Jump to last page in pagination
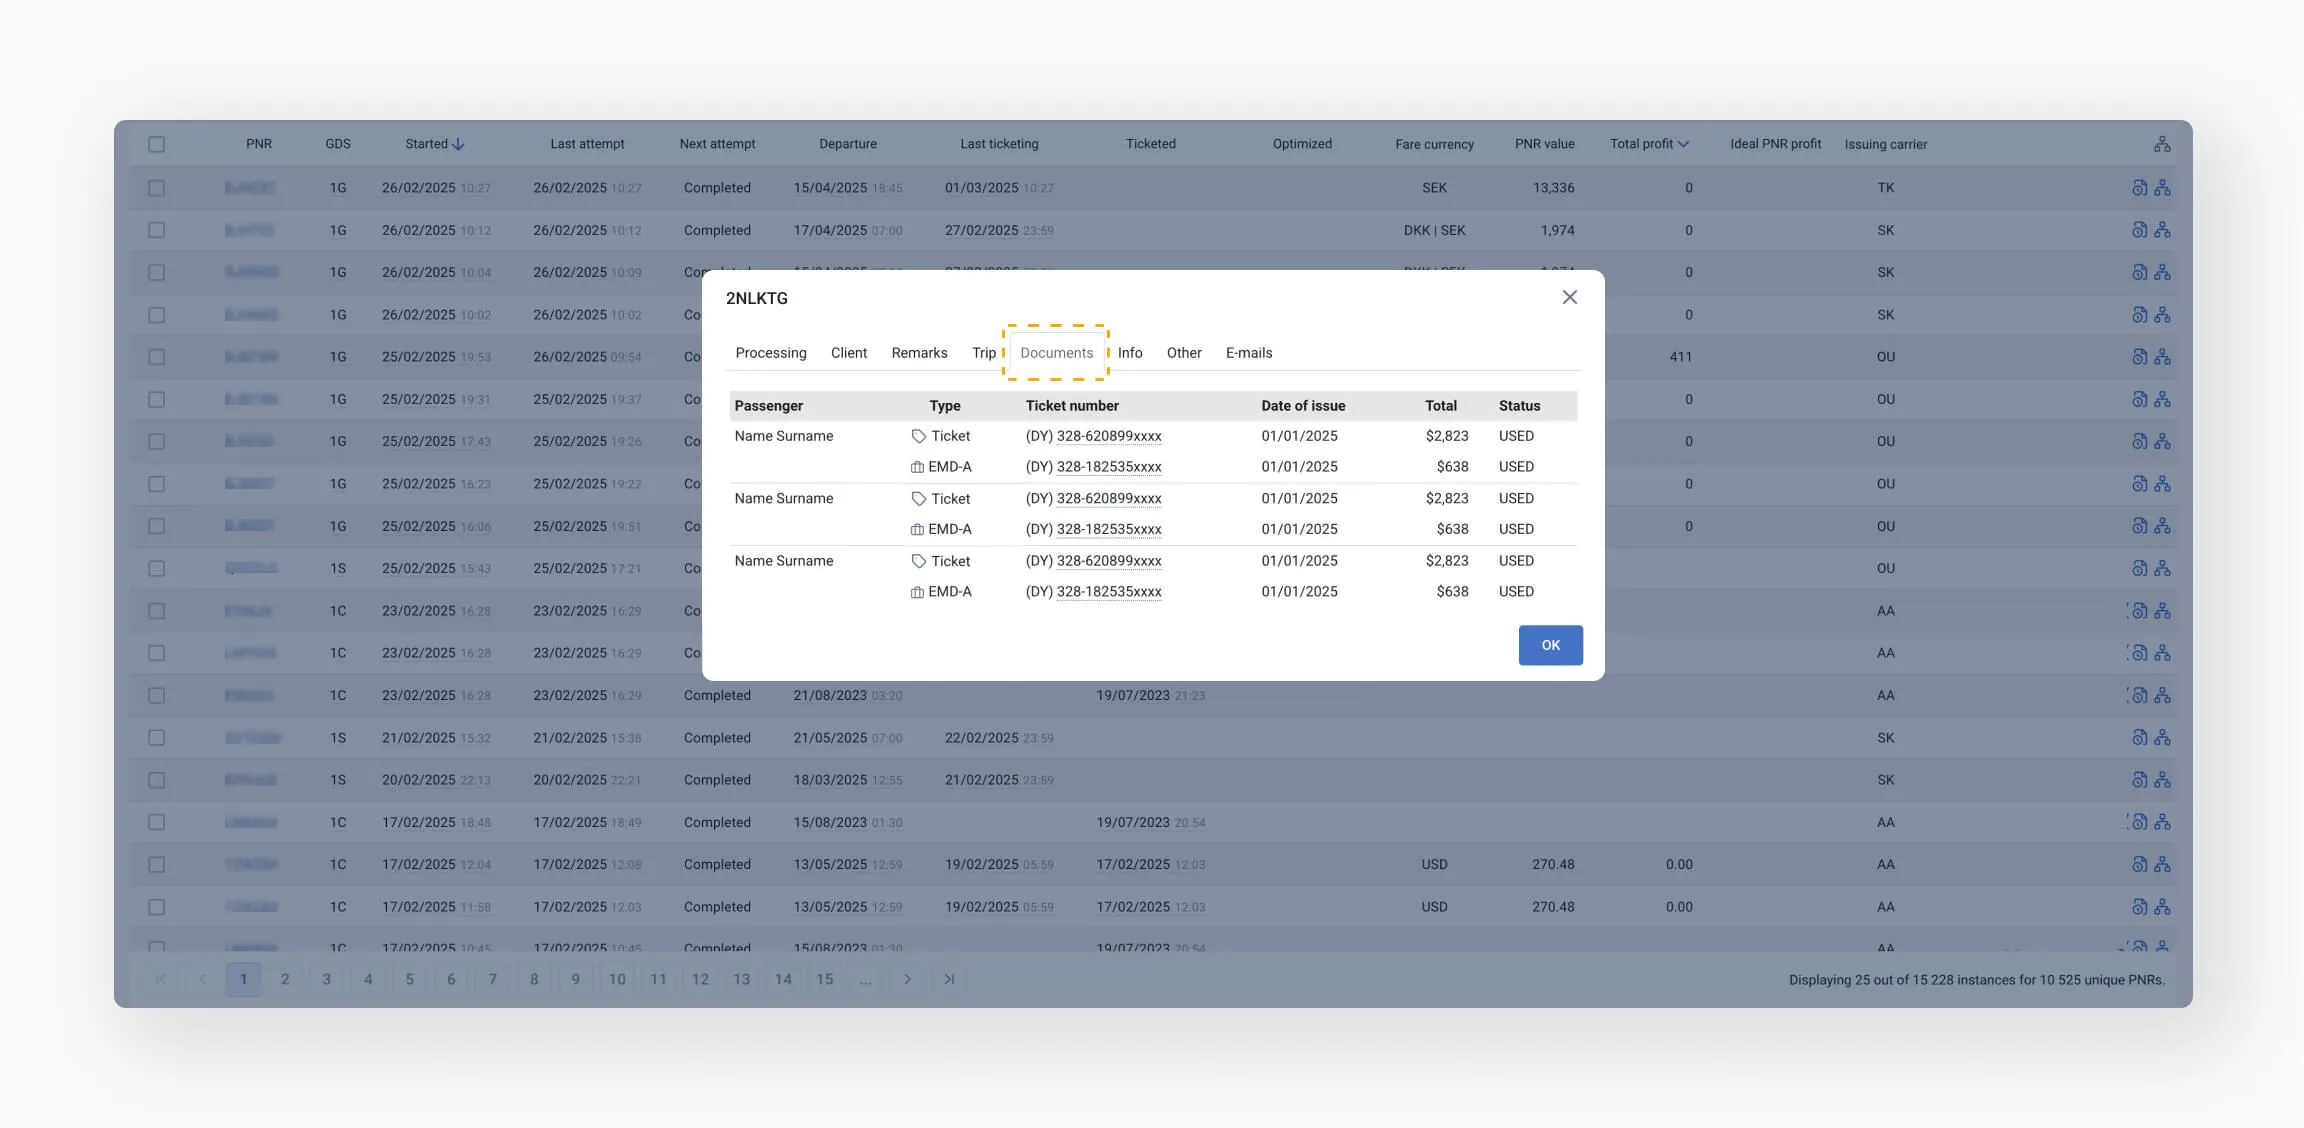This screenshot has height=1128, width=2304. click(x=949, y=979)
